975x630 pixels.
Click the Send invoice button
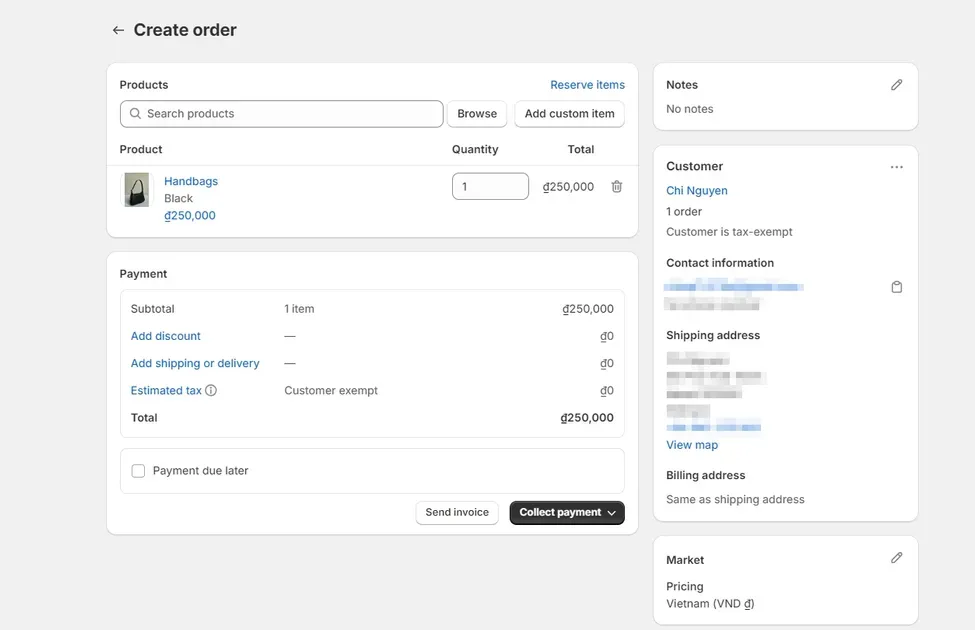point(457,513)
